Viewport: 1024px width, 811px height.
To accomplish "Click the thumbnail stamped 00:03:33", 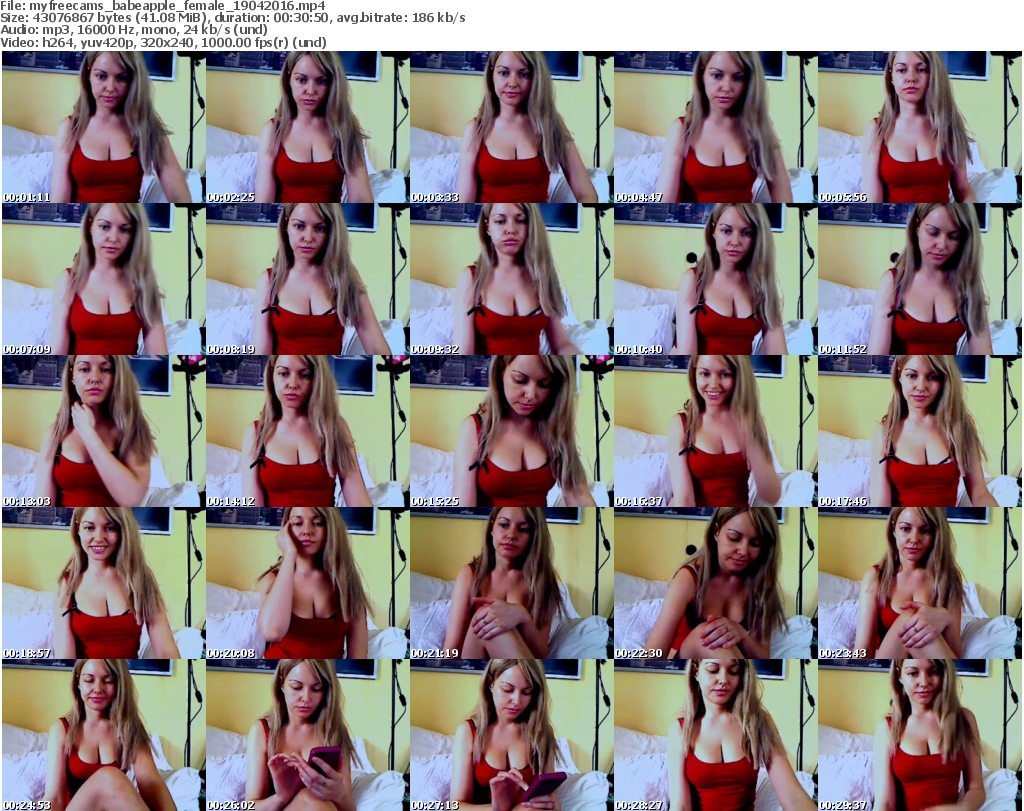I will [511, 127].
